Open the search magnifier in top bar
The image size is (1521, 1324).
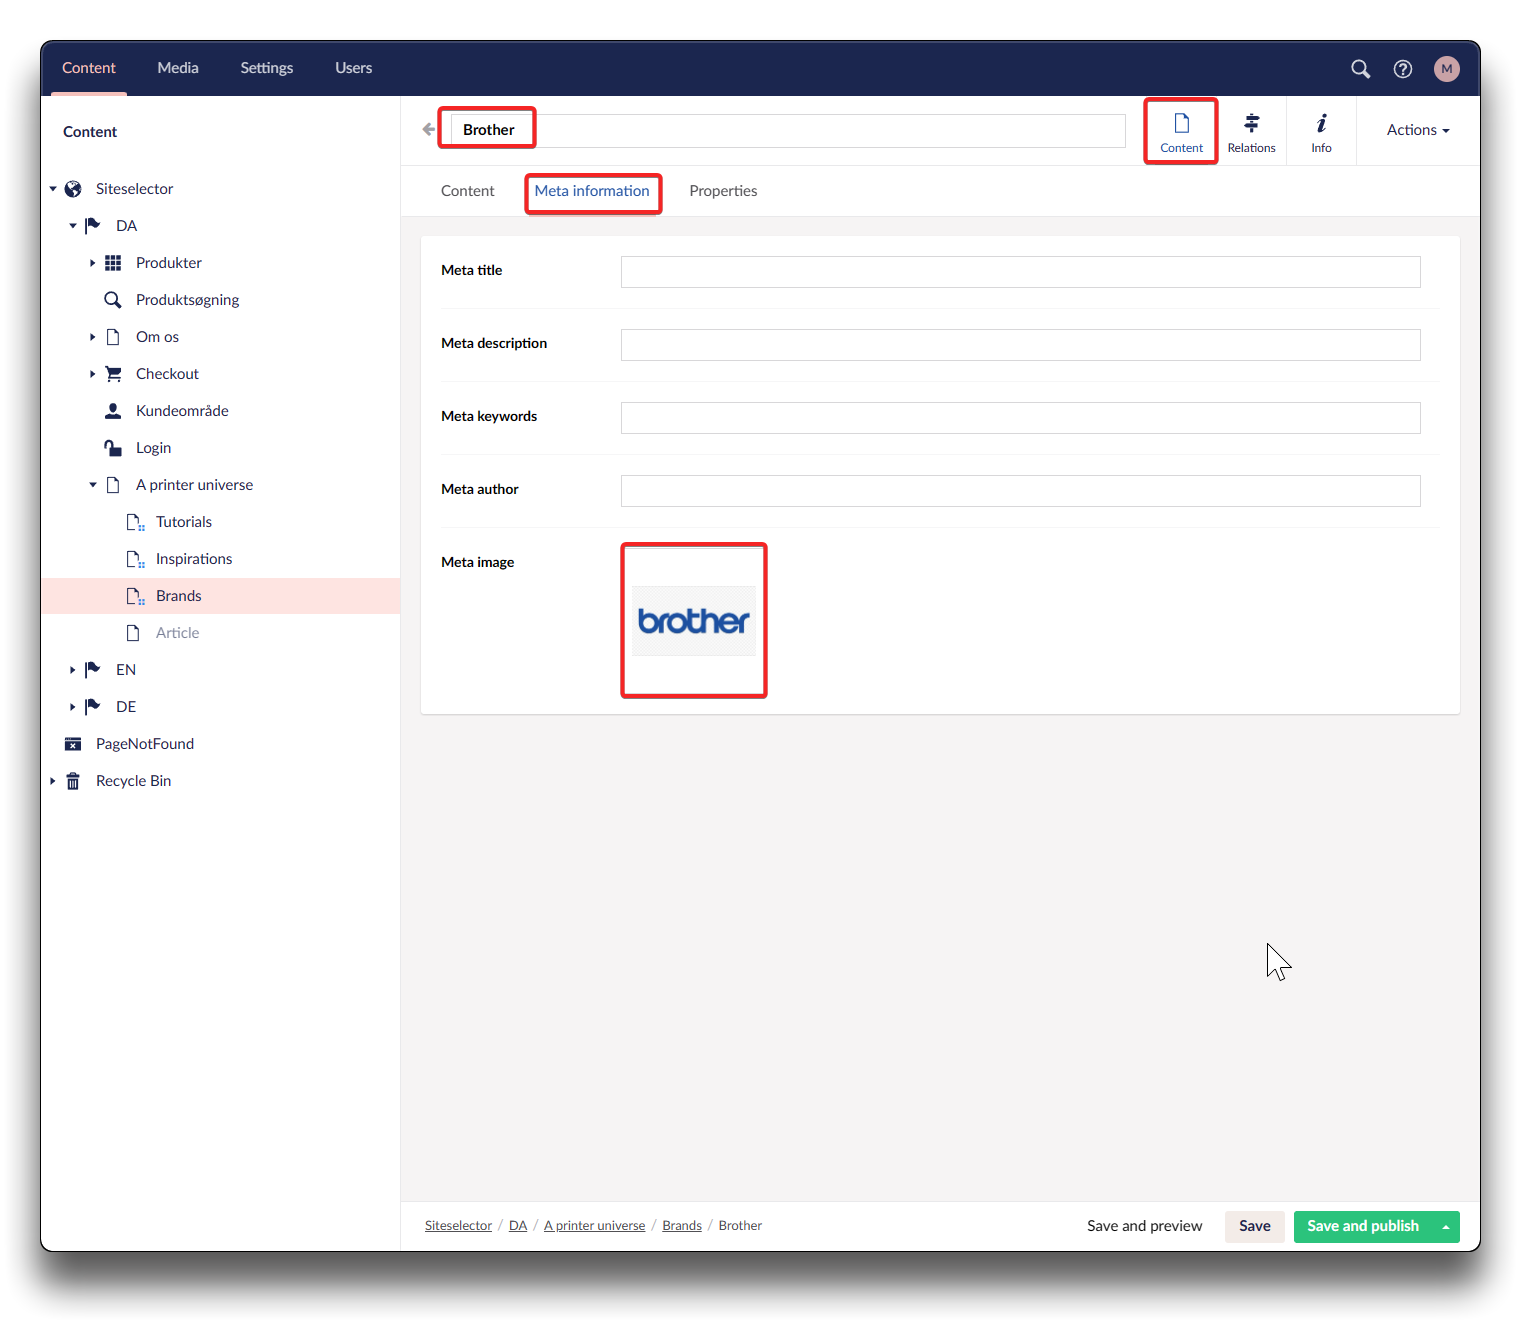pyautogui.click(x=1360, y=69)
